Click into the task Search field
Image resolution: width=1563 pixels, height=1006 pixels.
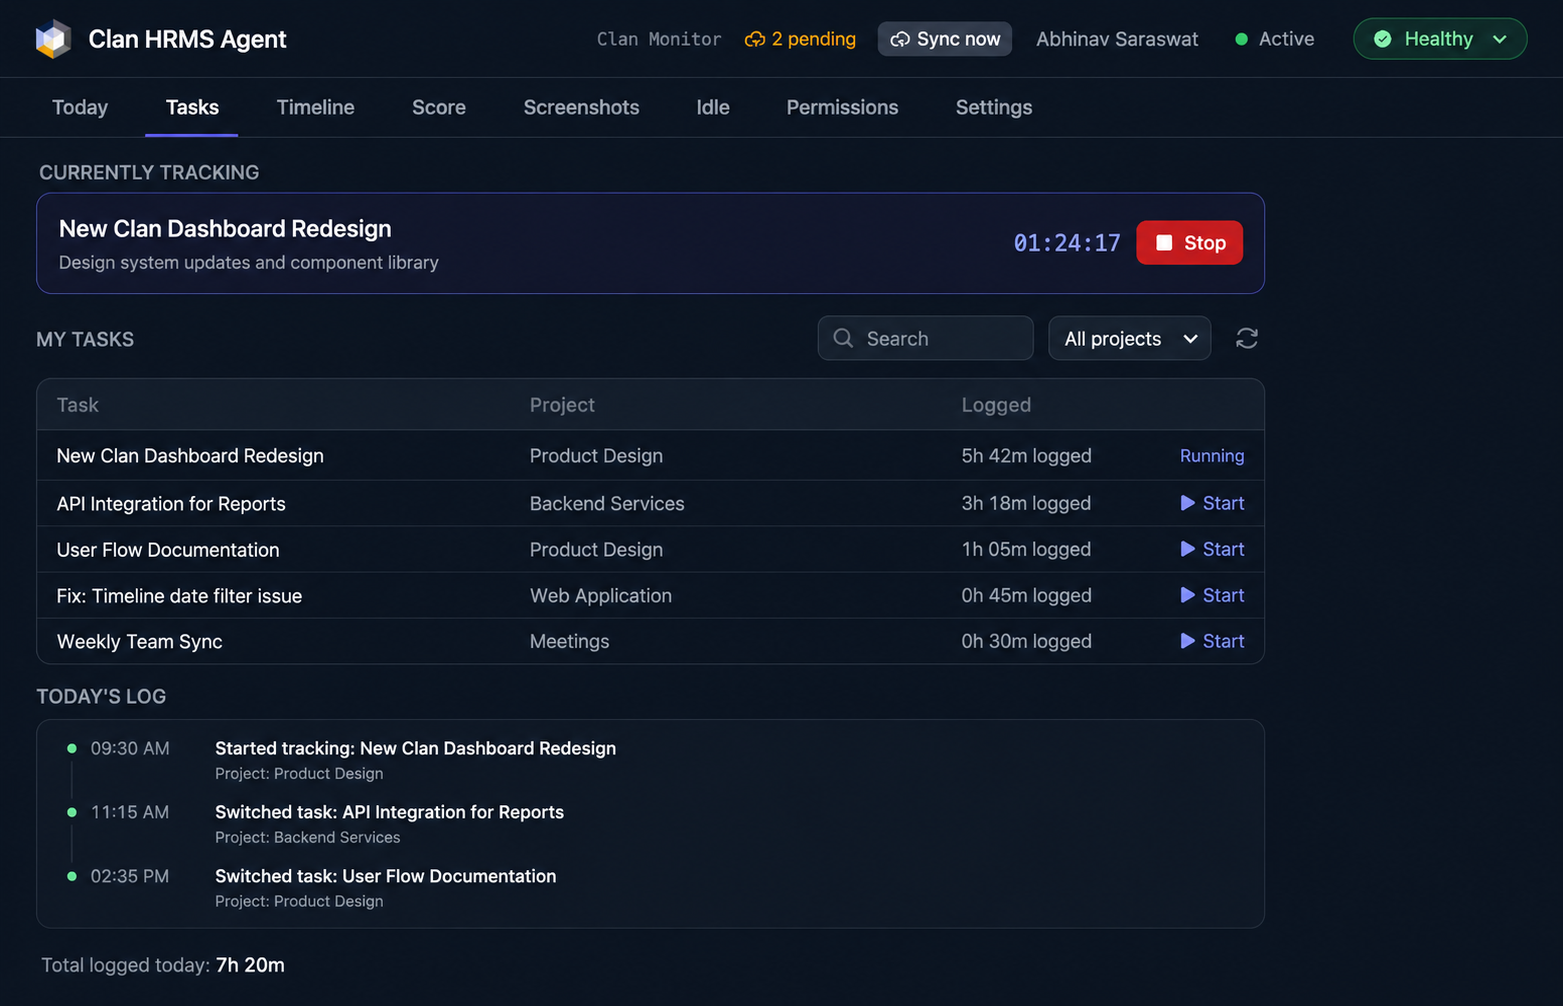click(925, 338)
